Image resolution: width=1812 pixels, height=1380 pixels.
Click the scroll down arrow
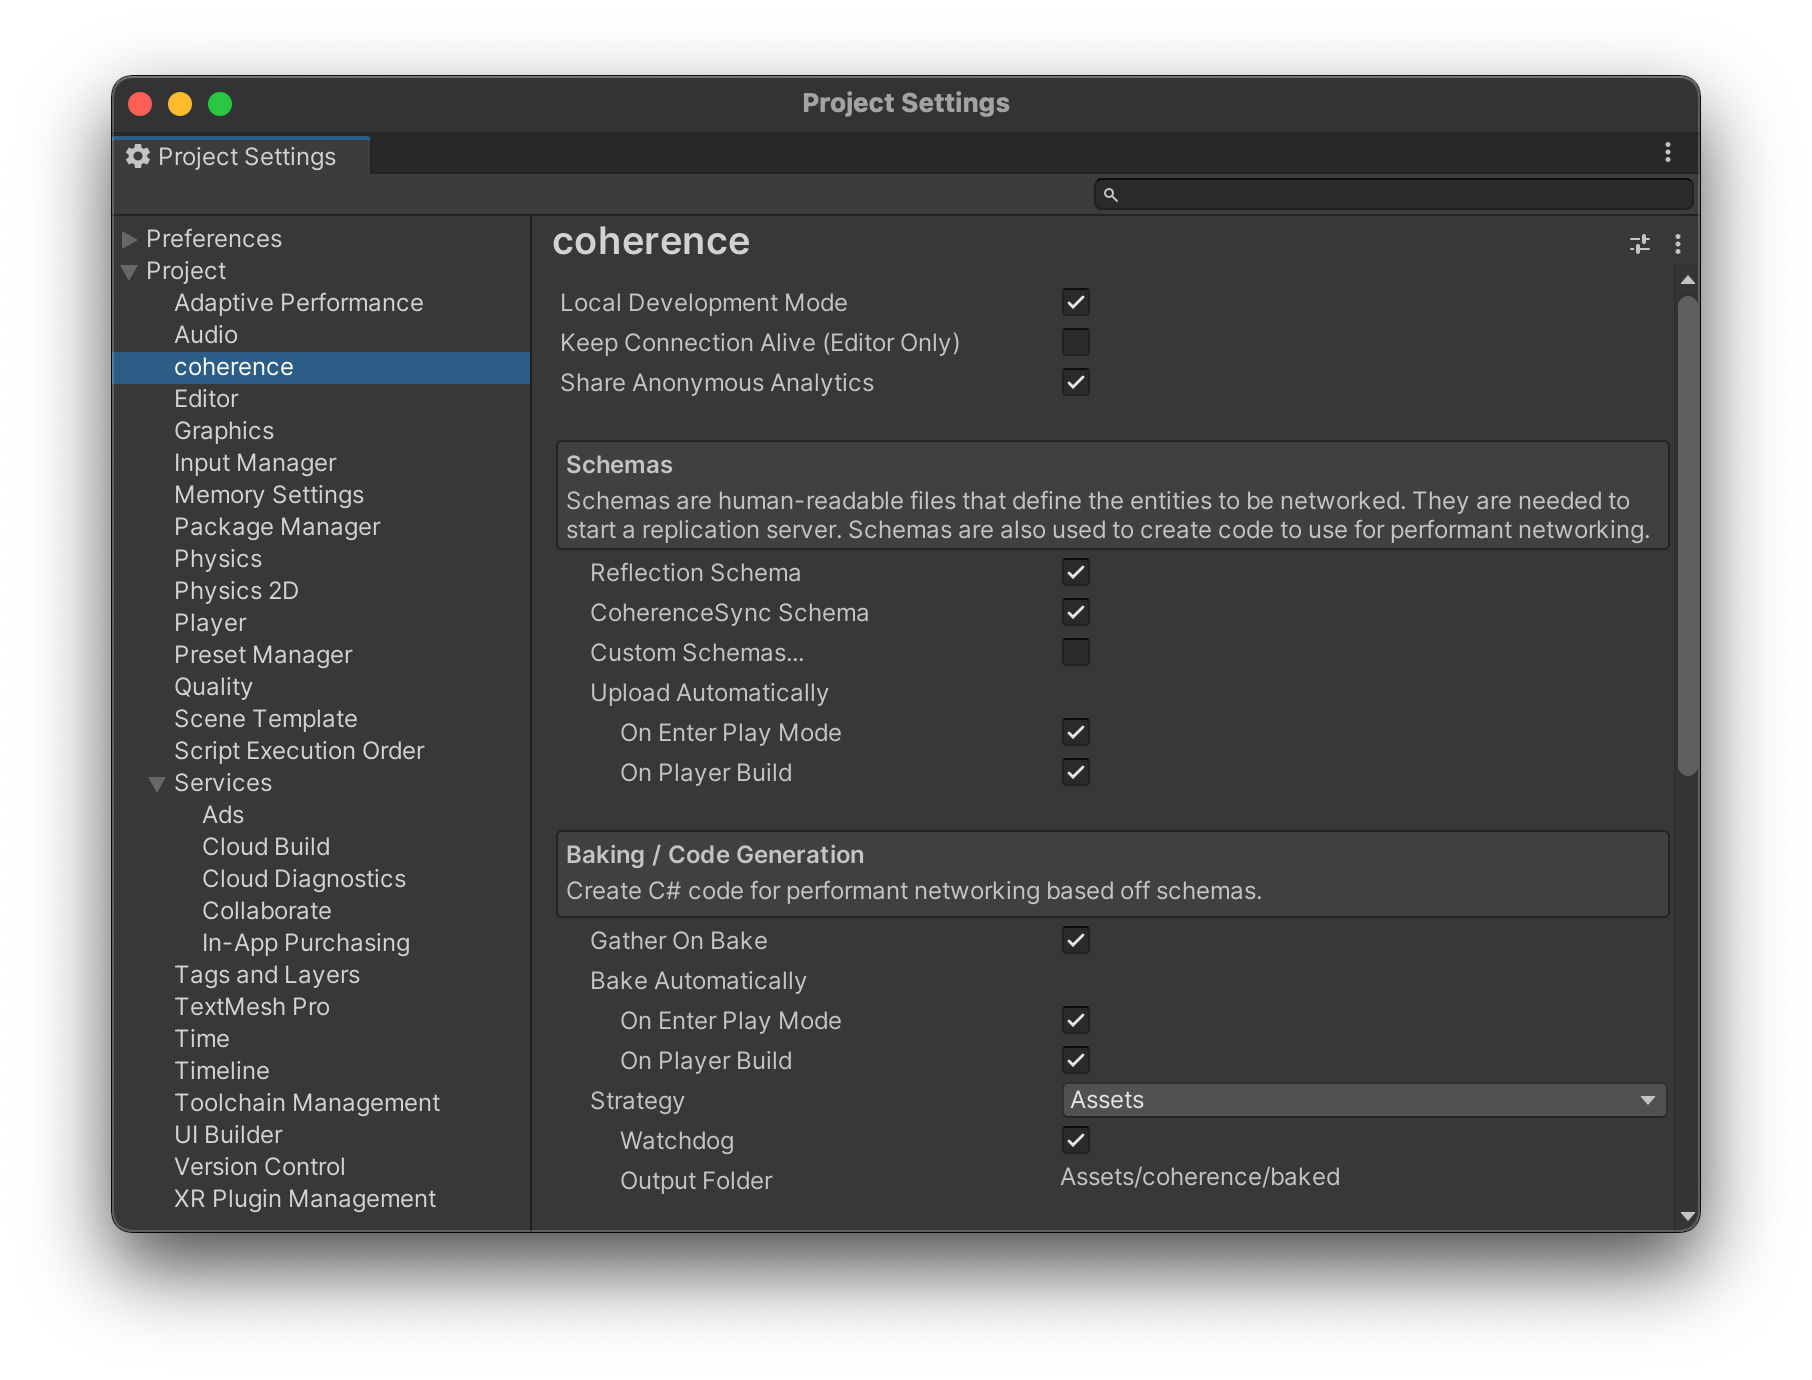pyautogui.click(x=1688, y=1217)
